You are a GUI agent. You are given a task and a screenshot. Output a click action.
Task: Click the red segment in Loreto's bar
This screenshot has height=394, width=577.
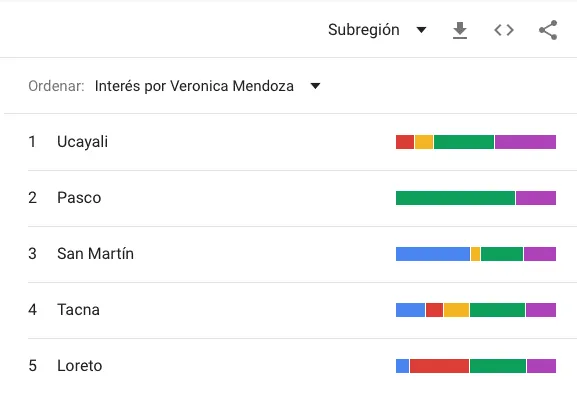tap(439, 366)
